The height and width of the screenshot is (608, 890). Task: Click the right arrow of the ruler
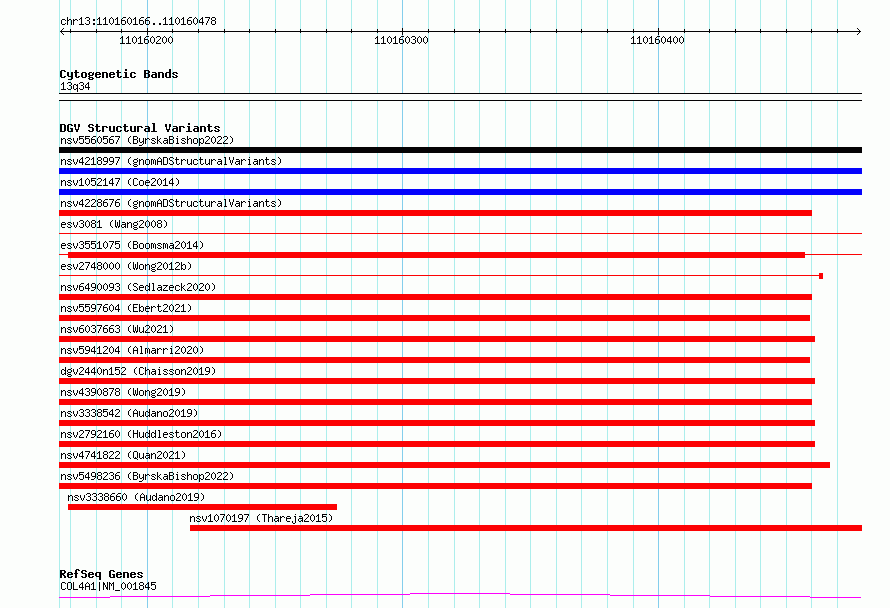(x=858, y=31)
